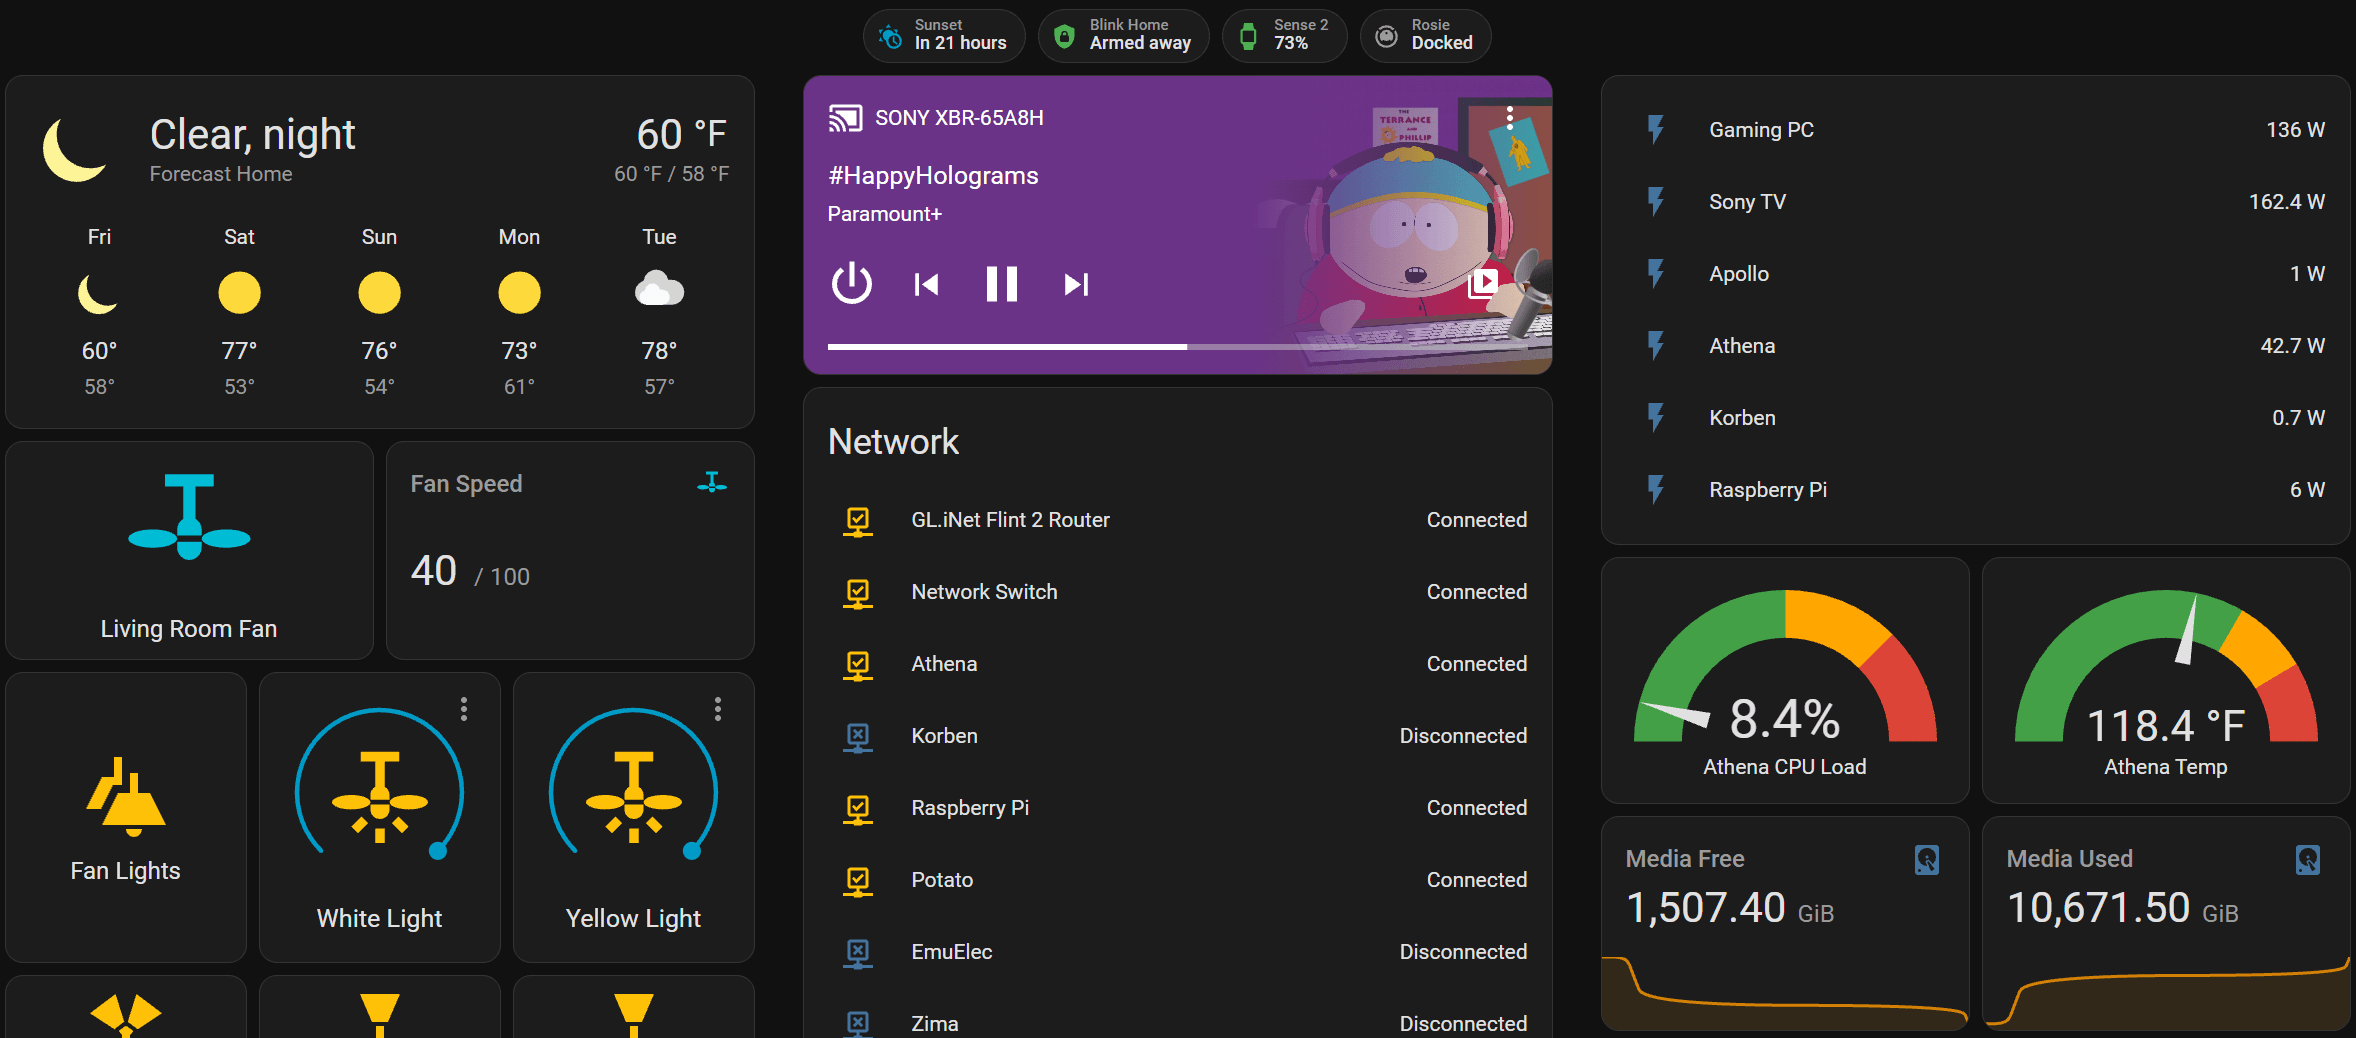Screen dimensions: 2356x1038
Task: Click the power bolt icon next to Gaming PC
Action: (1656, 129)
